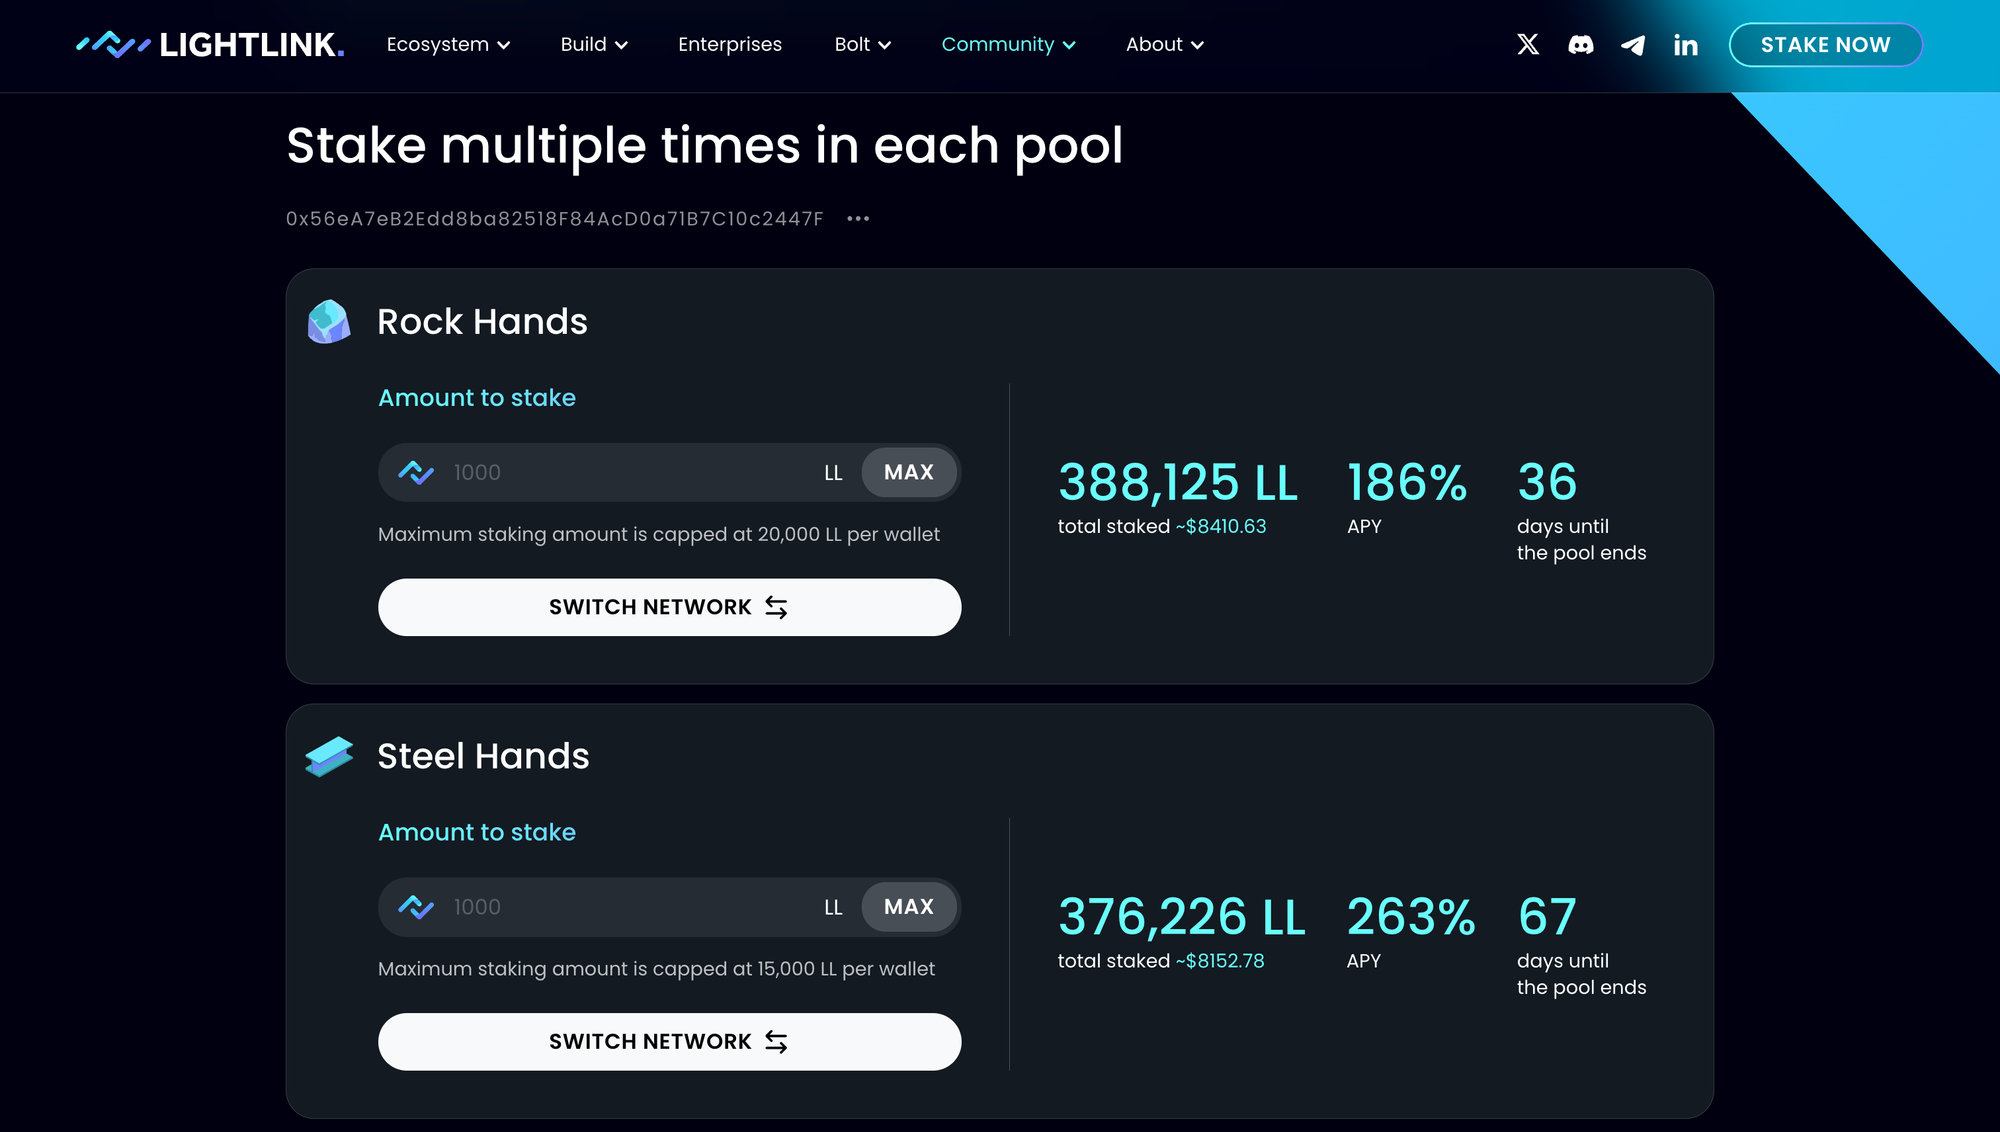The image size is (2000, 1132).
Task: Expand the Build dropdown menu
Action: coord(594,45)
